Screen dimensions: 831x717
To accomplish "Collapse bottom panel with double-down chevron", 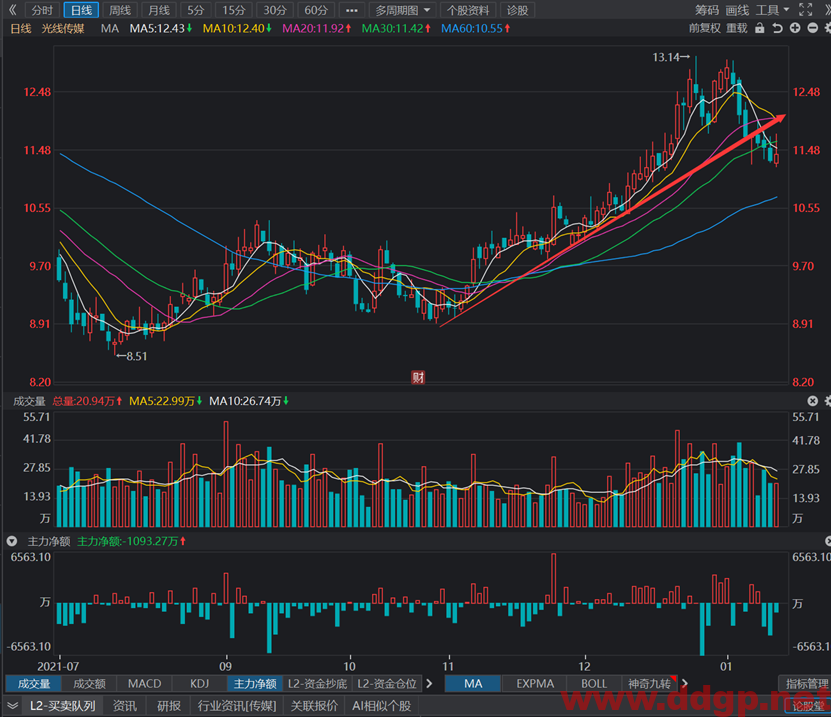I will click(12, 706).
